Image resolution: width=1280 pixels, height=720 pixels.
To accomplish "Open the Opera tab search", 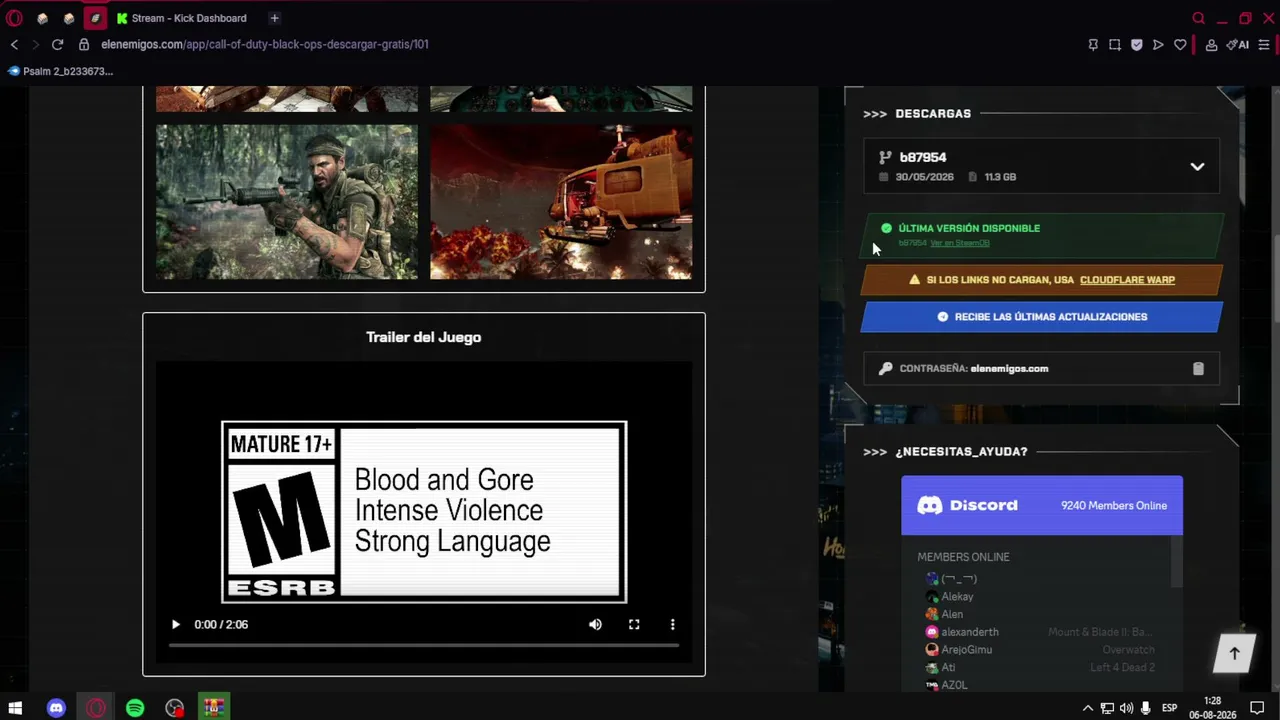I will (x=1198, y=18).
